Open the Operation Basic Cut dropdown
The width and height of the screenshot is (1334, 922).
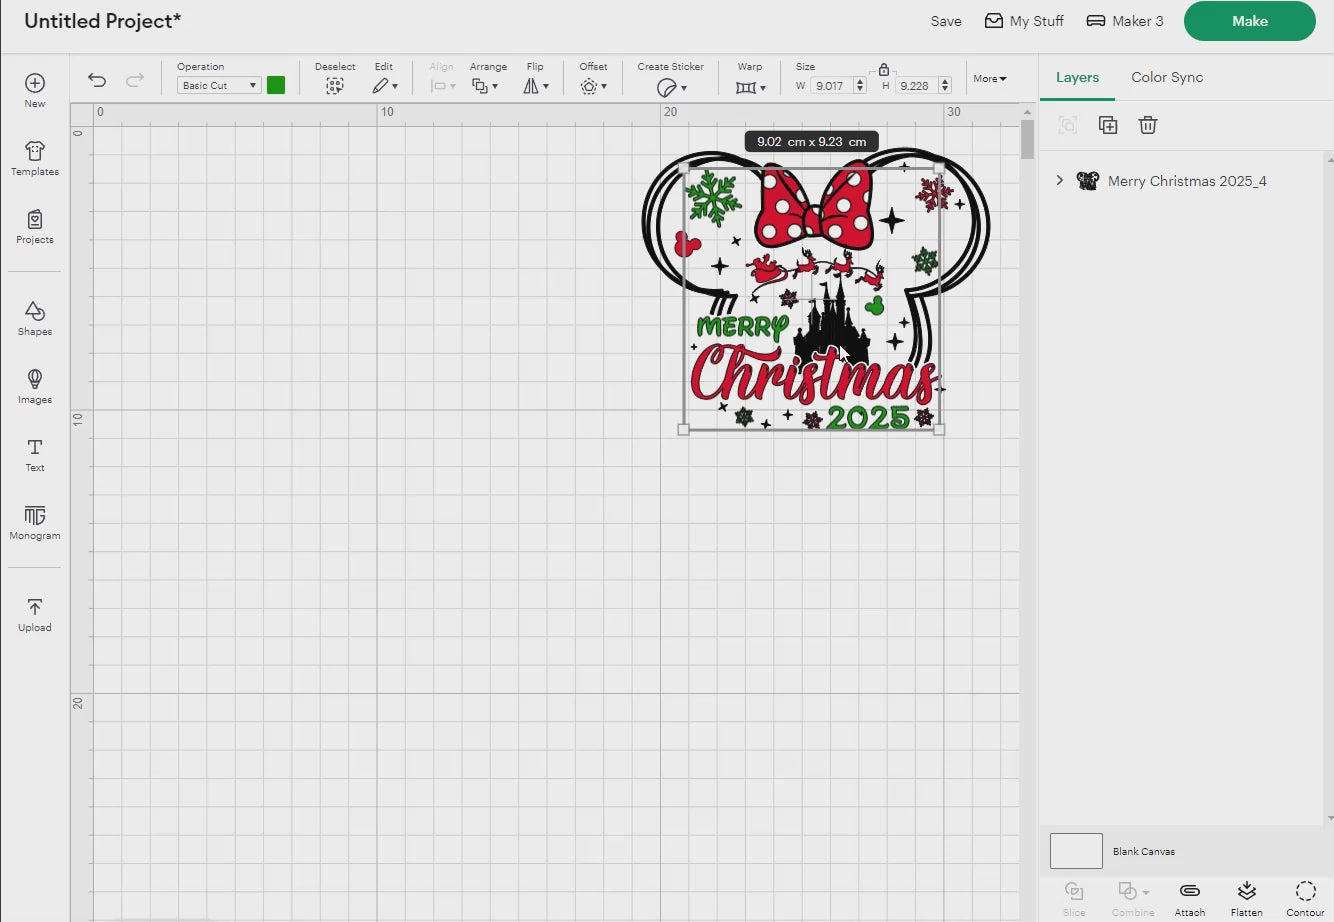(x=219, y=86)
